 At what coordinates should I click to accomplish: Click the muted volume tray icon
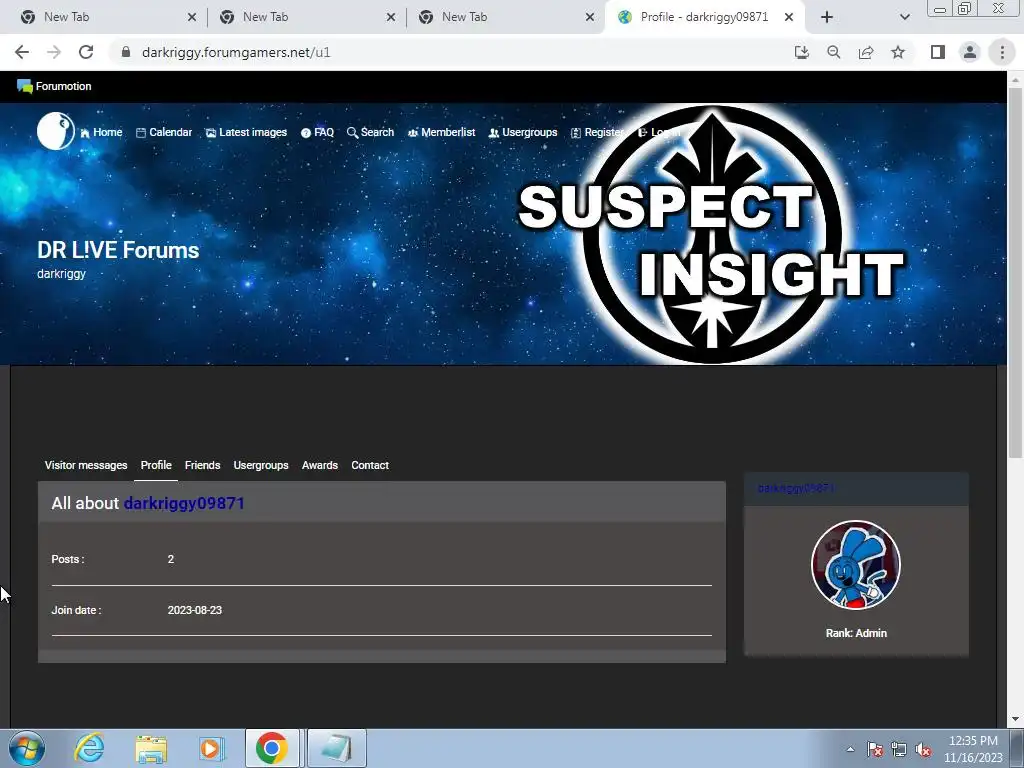click(x=923, y=750)
